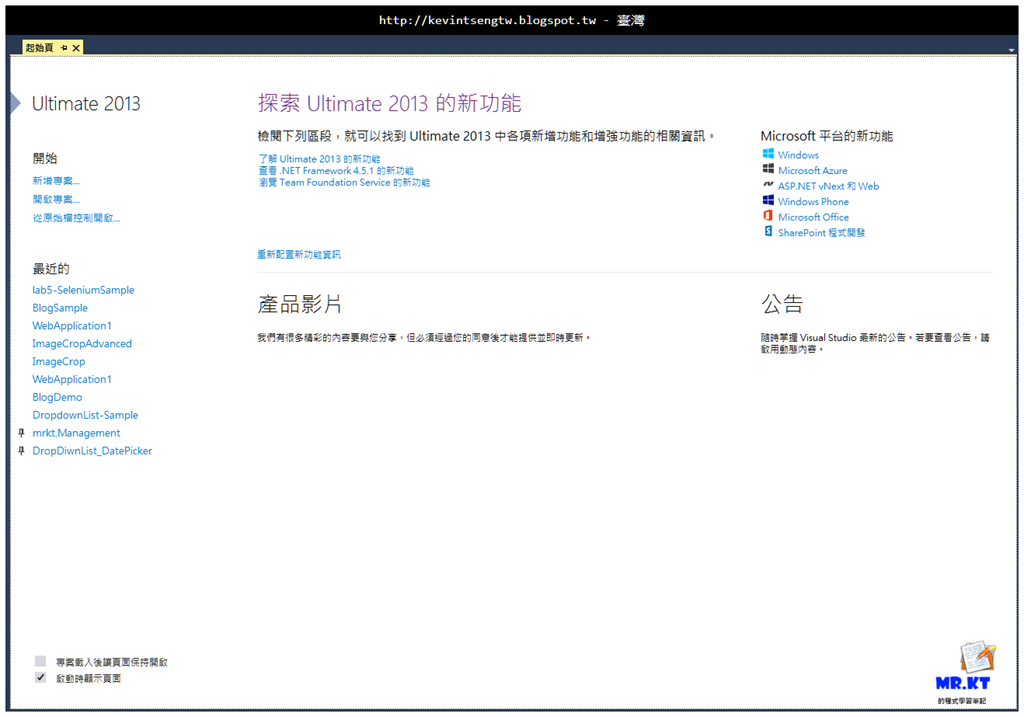Collapse the Ultimate 2013 side arrow

pos(16,103)
